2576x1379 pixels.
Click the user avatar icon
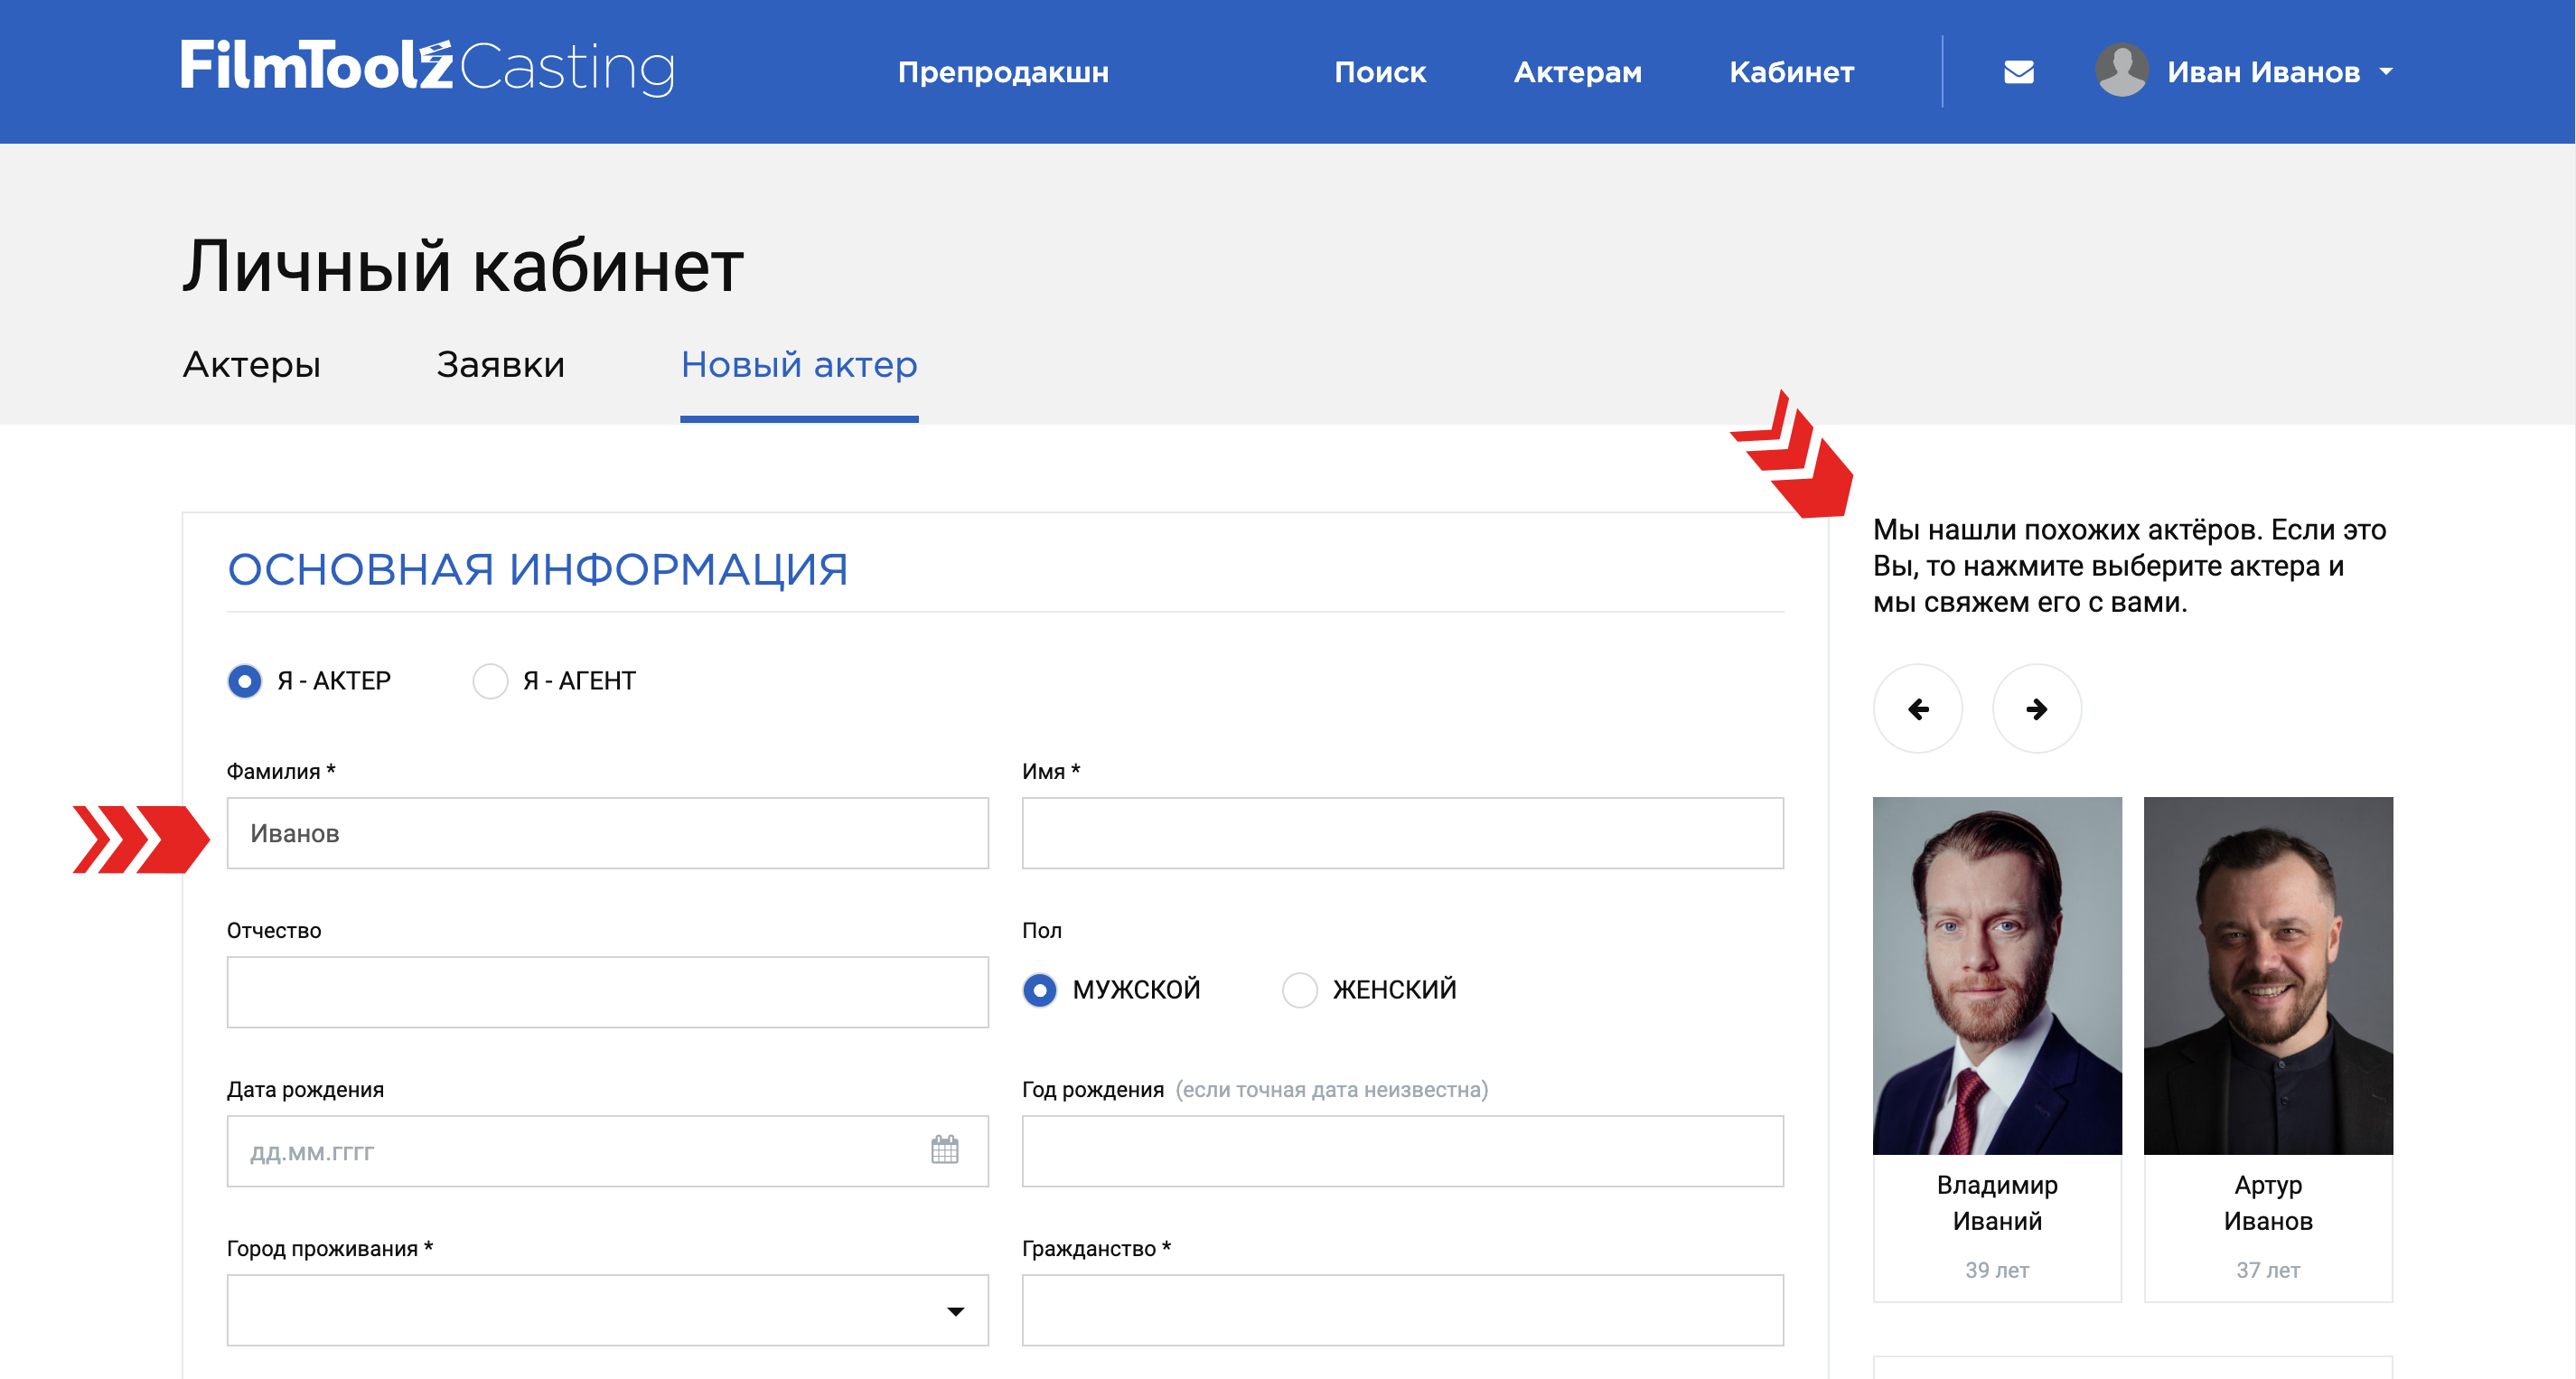pos(2121,71)
